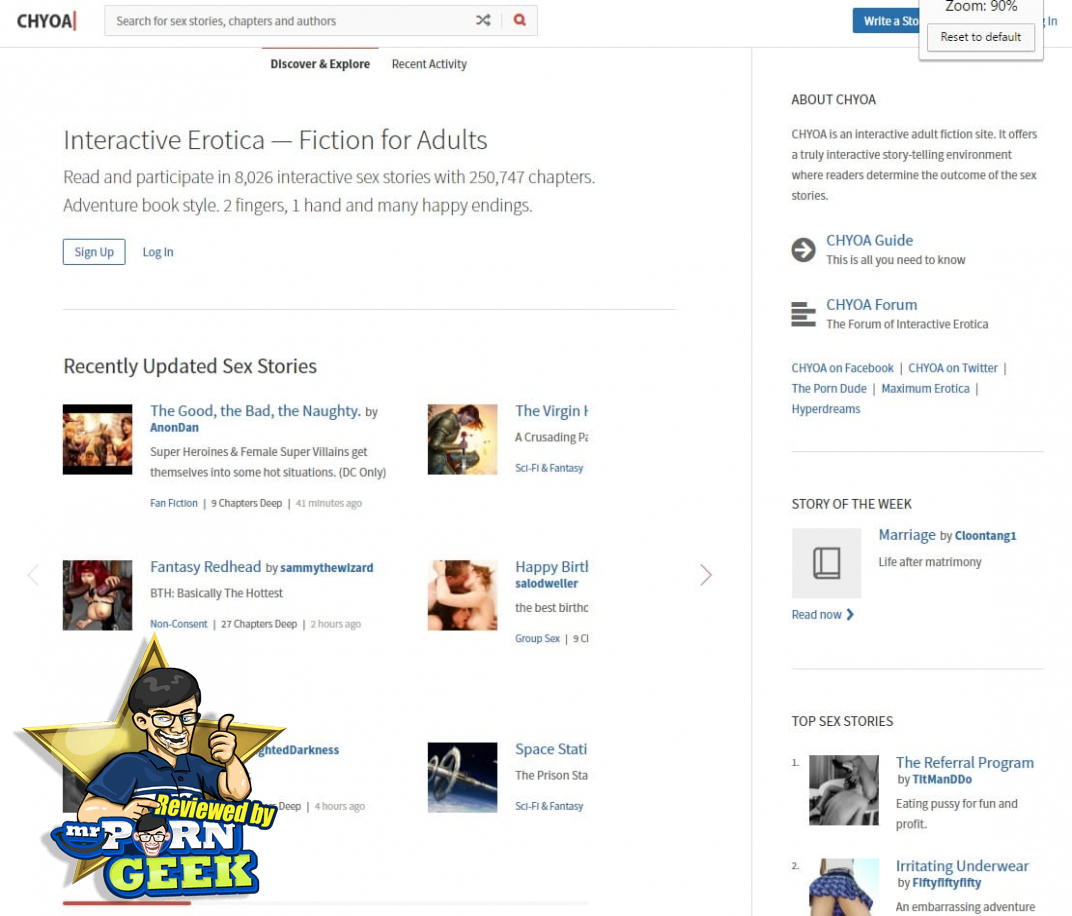
Task: Click The Good, the Bad, the Naughty thumbnail
Action: coord(97,440)
